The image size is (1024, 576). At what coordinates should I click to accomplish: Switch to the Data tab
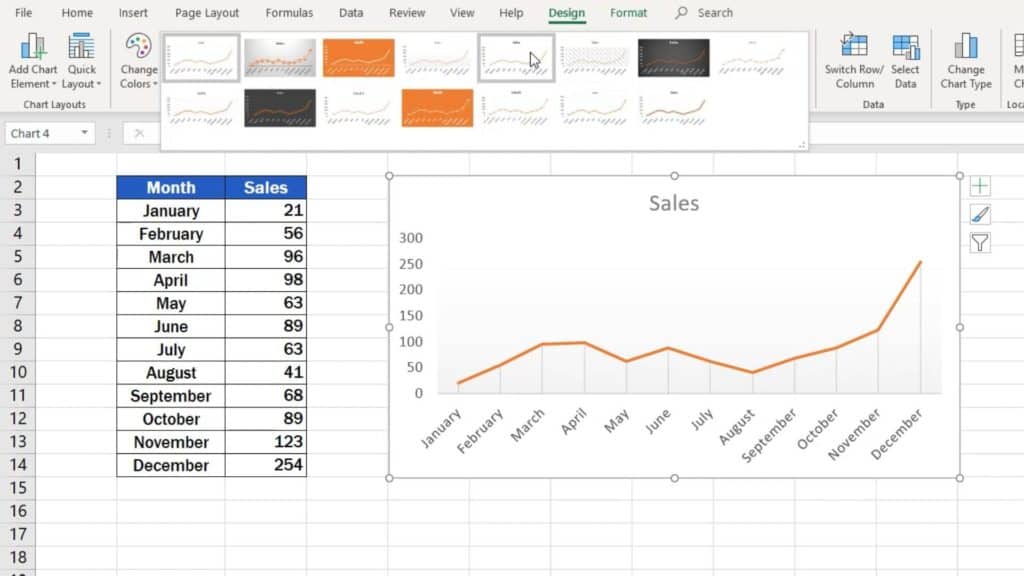(351, 12)
